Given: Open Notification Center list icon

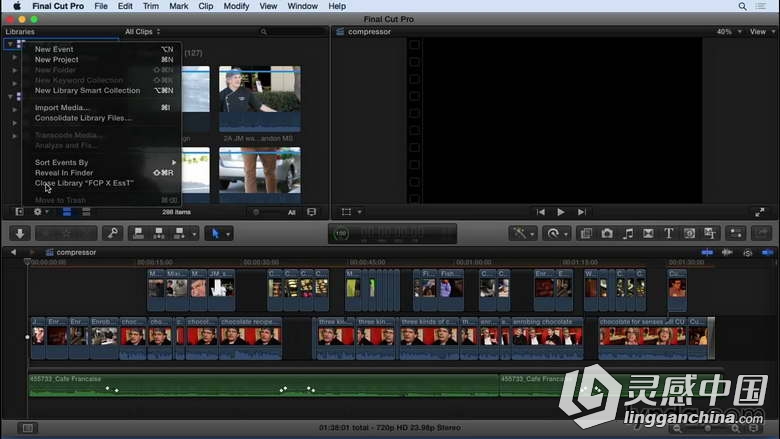Looking at the screenshot, I should pos(761,6).
